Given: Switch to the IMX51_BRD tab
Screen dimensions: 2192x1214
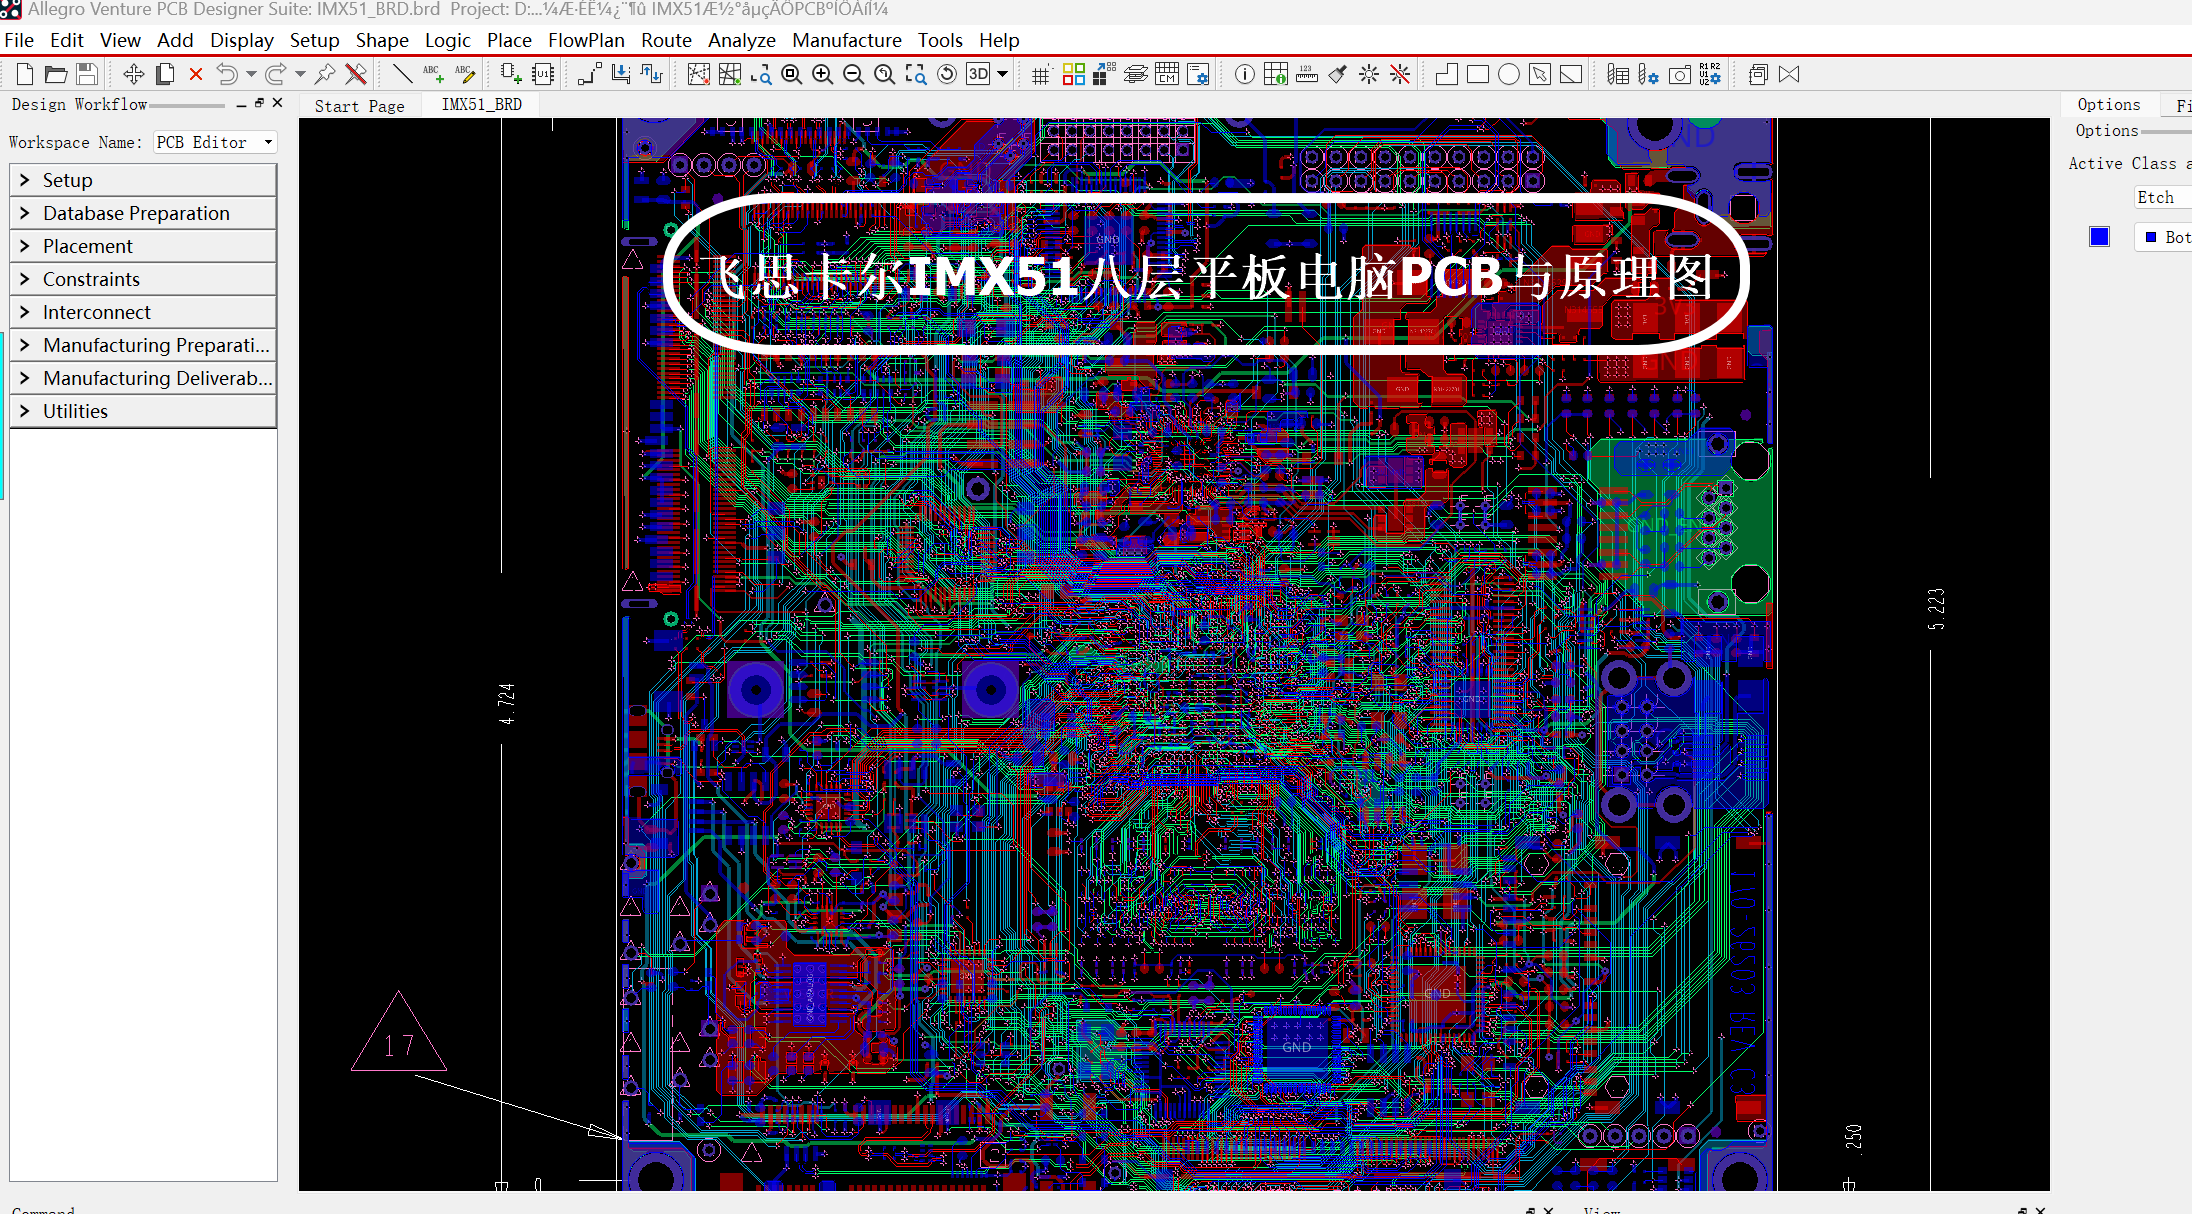Looking at the screenshot, I should tap(482, 104).
